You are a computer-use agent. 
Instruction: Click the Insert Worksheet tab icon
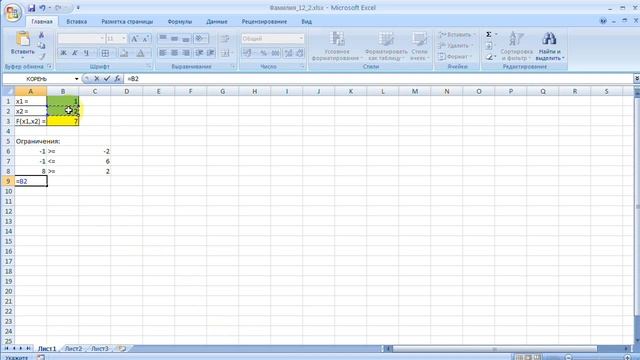(x=122, y=349)
